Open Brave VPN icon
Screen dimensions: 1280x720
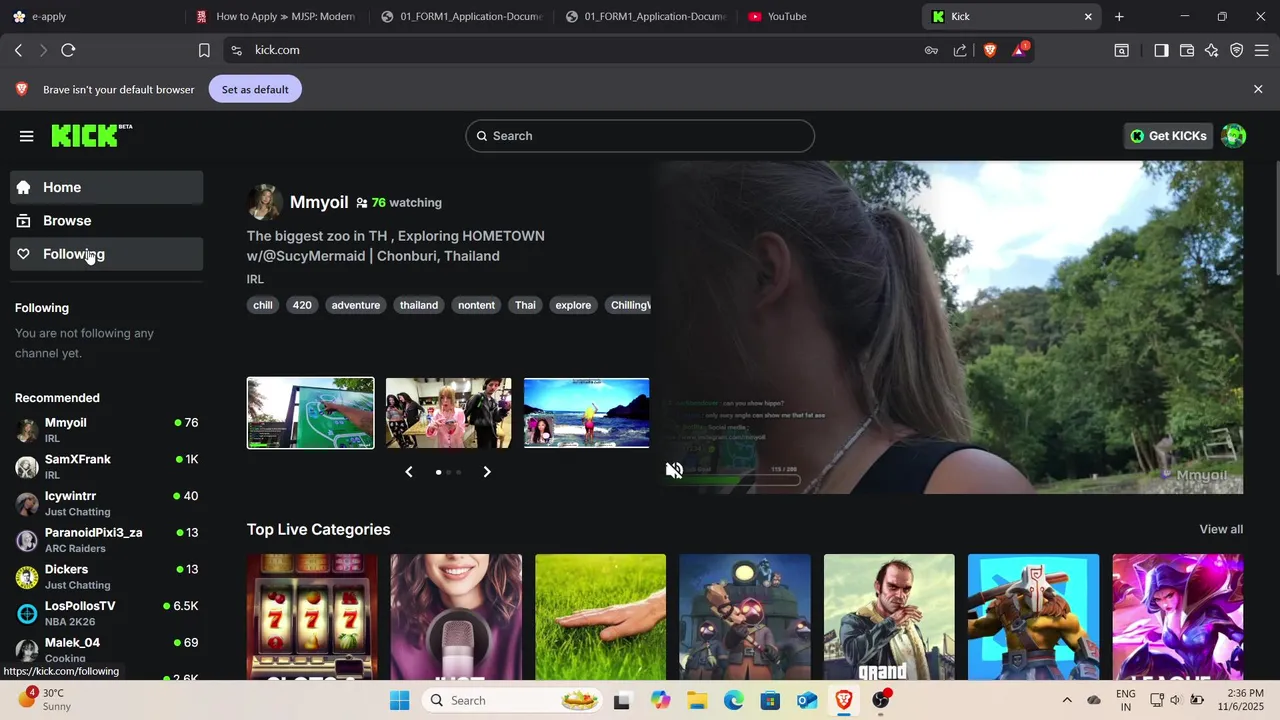tap(1237, 50)
